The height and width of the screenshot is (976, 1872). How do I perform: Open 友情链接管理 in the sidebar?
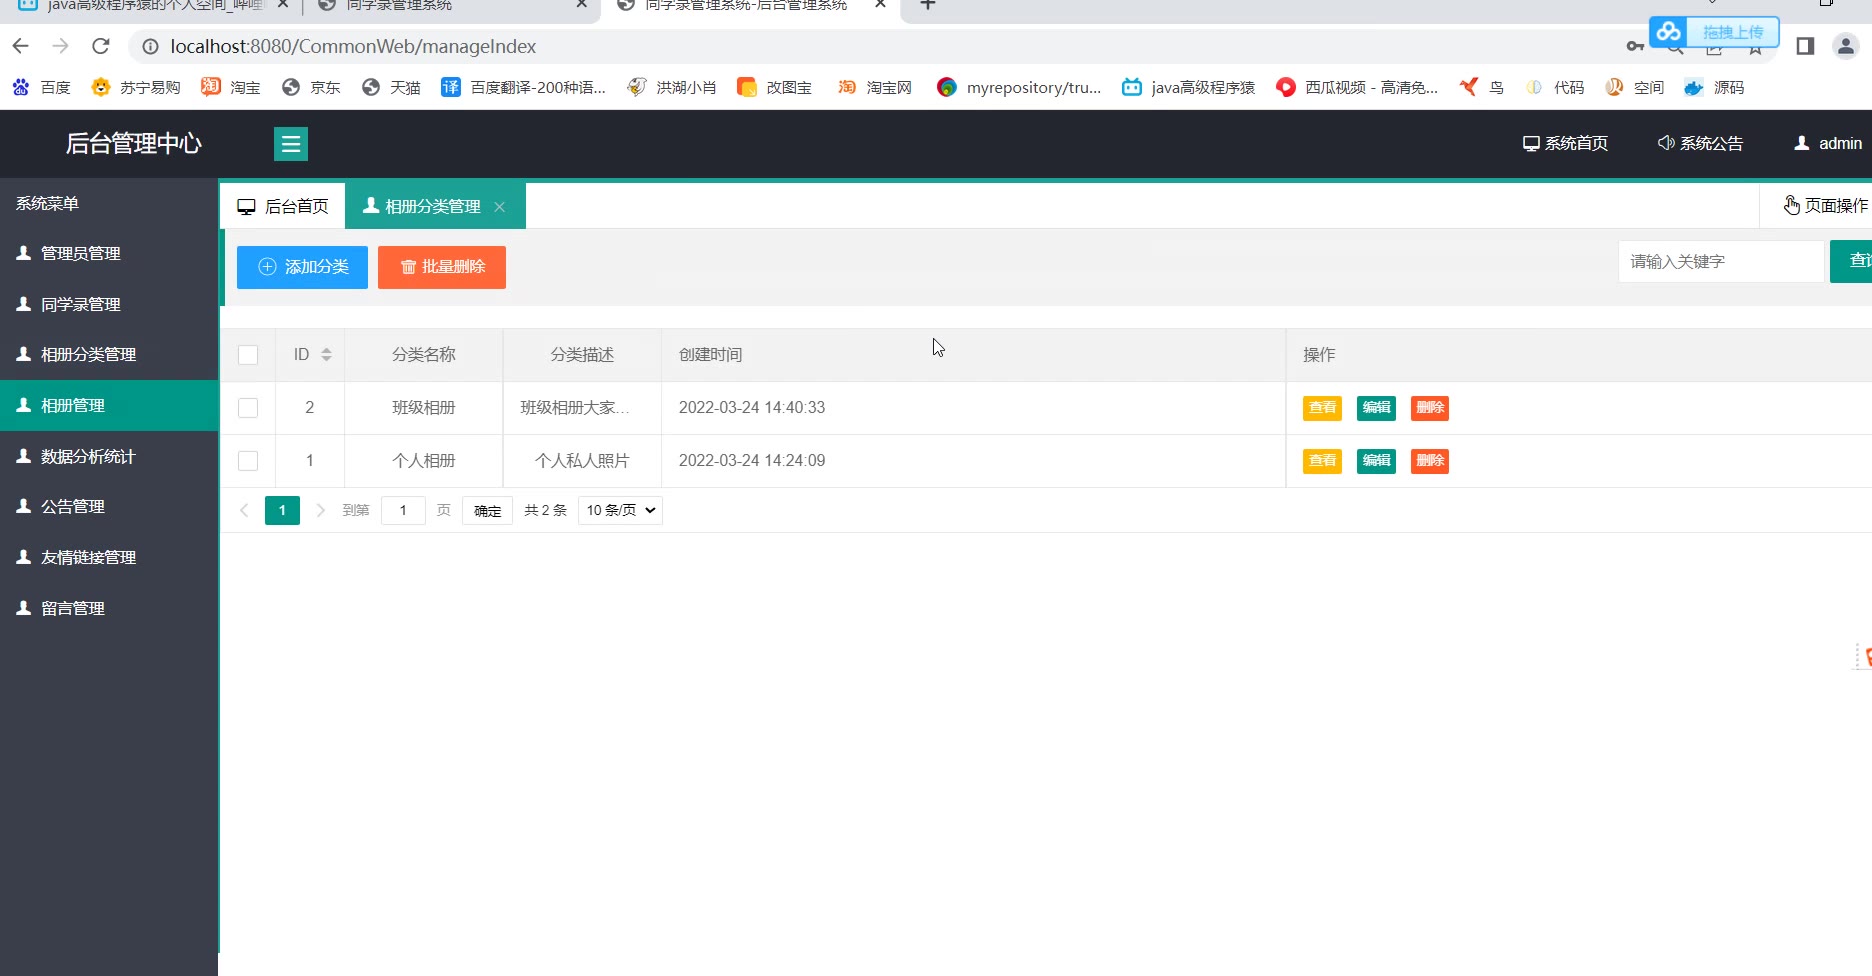(109, 558)
